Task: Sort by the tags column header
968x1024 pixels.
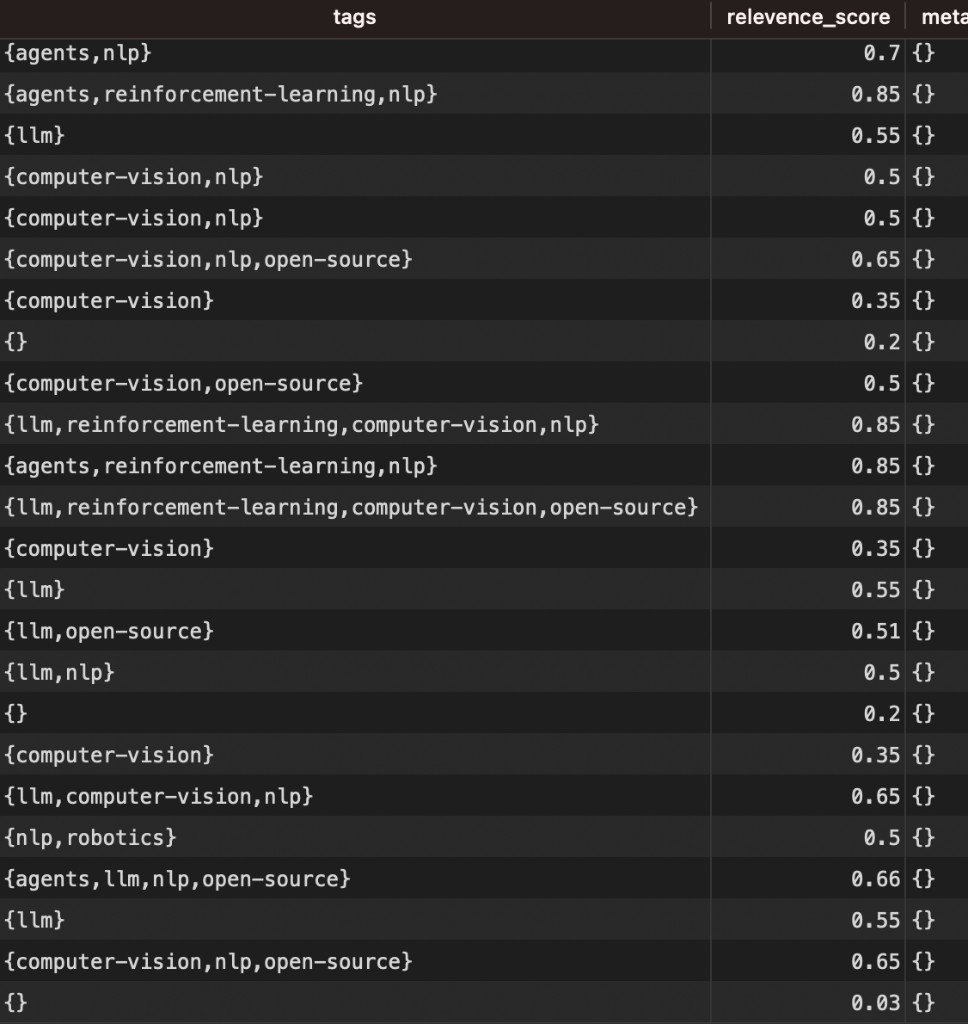Action: coord(355,17)
